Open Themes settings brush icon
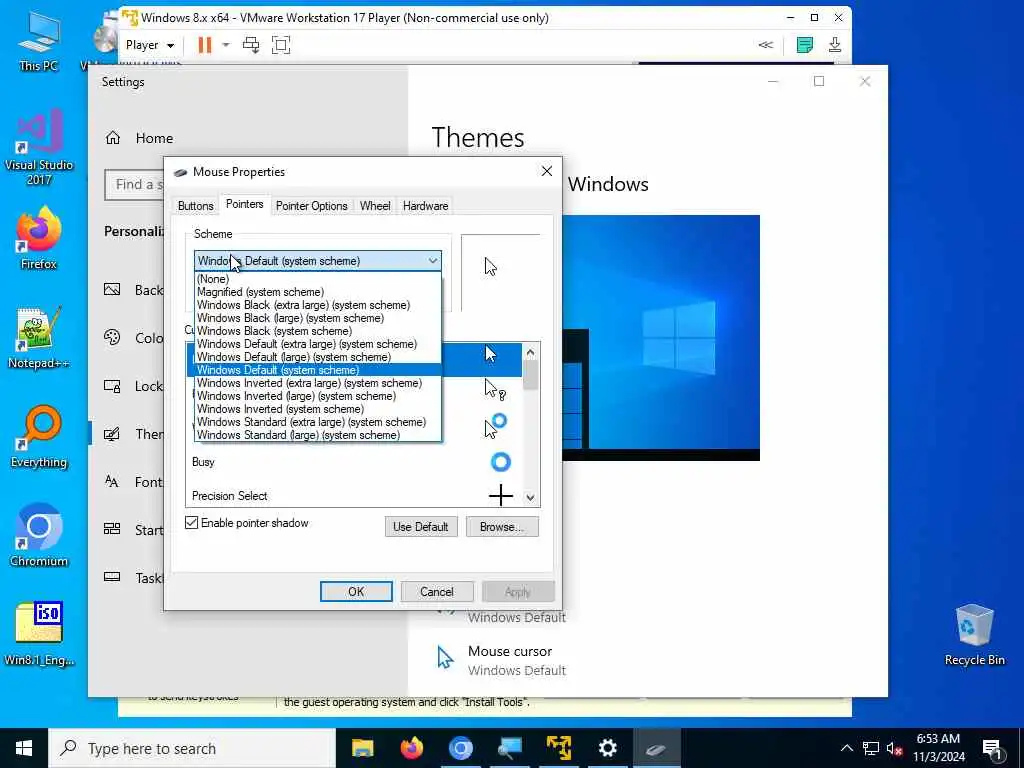The height and width of the screenshot is (768, 1024). coord(112,434)
